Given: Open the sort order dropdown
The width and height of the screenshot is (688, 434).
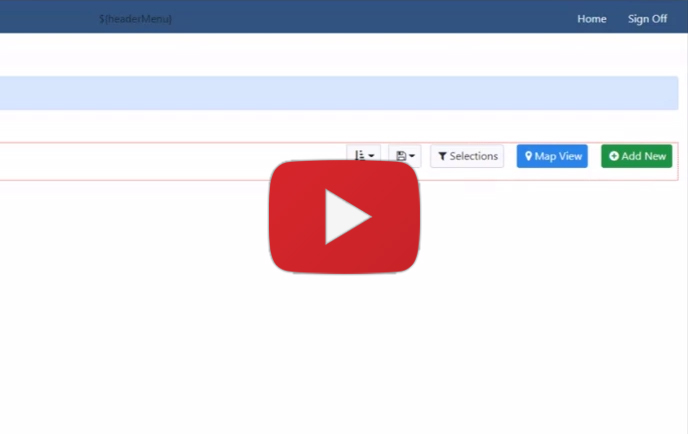Looking at the screenshot, I should (364, 156).
